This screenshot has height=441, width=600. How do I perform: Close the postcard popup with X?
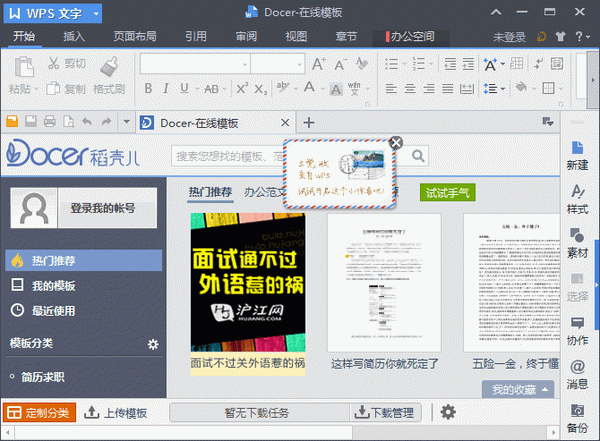point(395,143)
